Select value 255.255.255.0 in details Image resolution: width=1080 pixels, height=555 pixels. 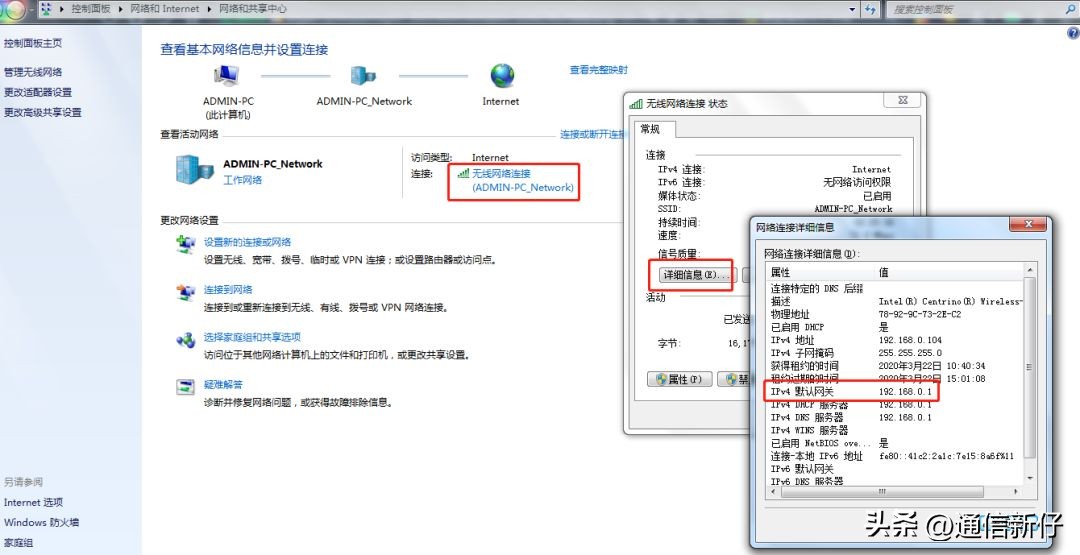point(910,353)
